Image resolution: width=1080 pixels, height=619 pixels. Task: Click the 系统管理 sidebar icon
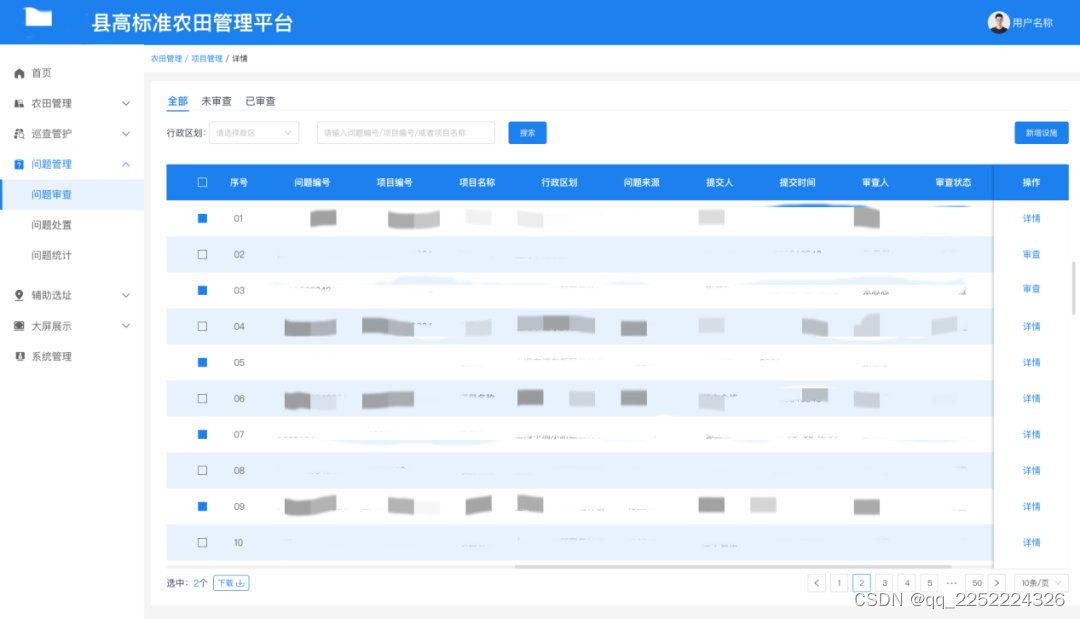19,356
